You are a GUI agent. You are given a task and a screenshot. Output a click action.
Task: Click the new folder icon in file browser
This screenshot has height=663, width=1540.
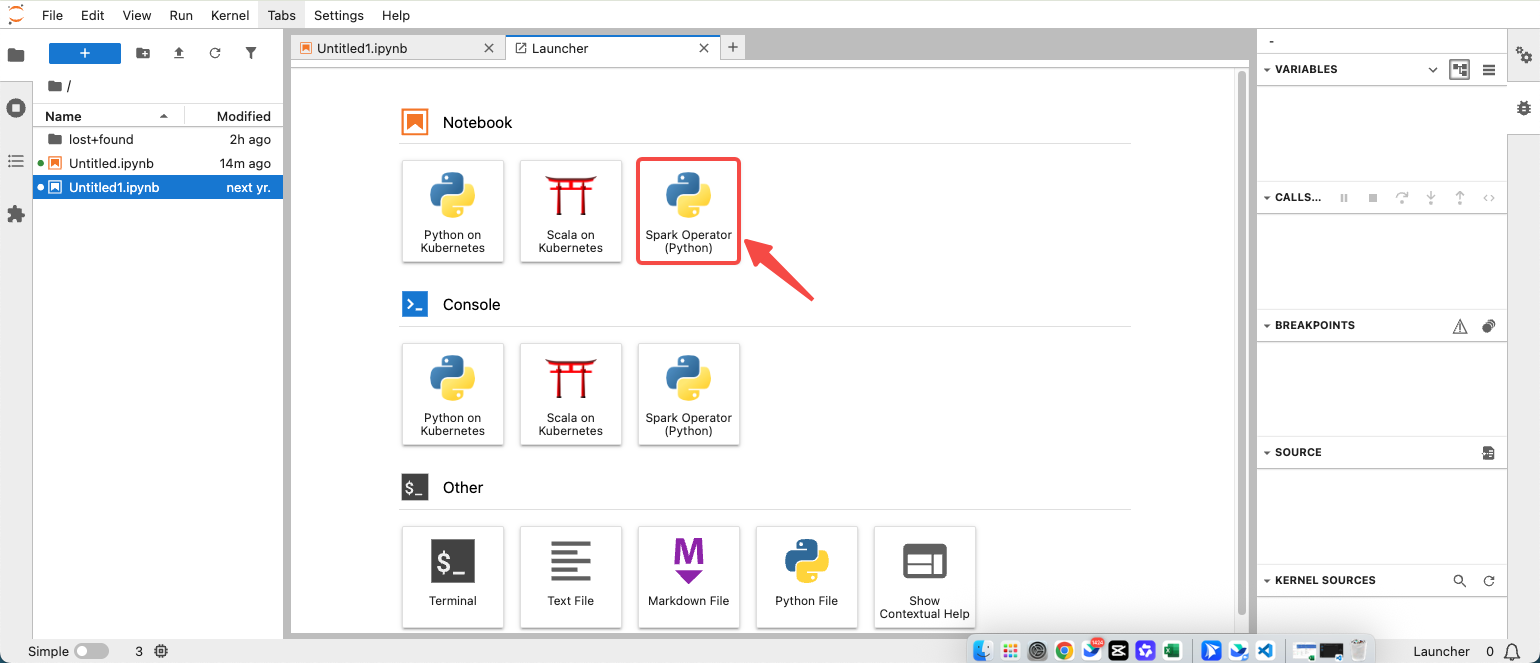[143, 53]
